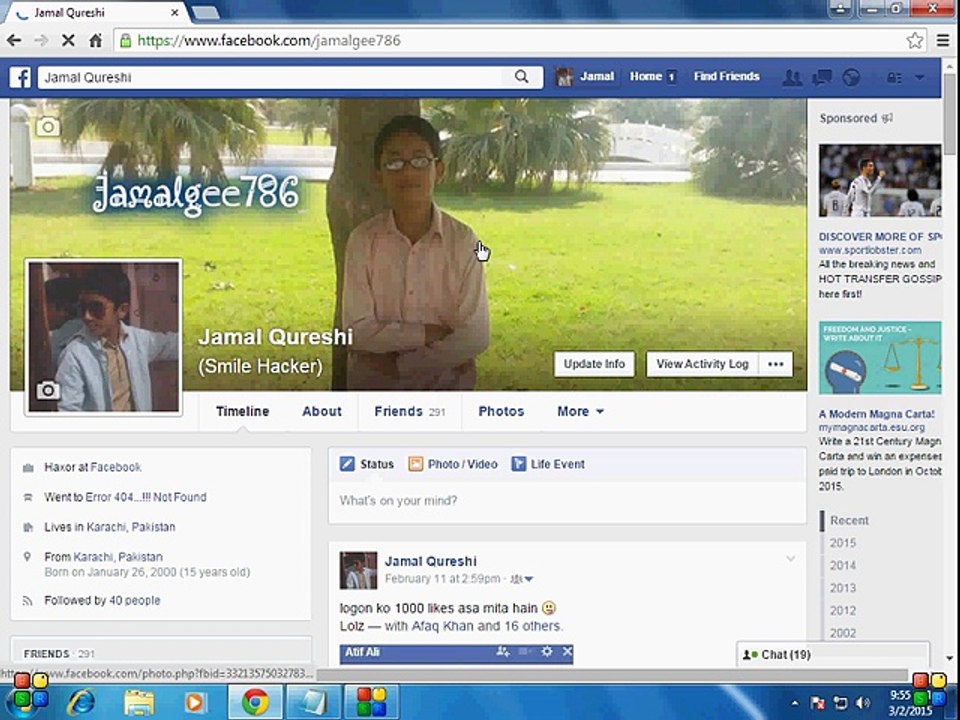Open the 16 others tagged link
Screen dimensions: 960x720
(532, 626)
